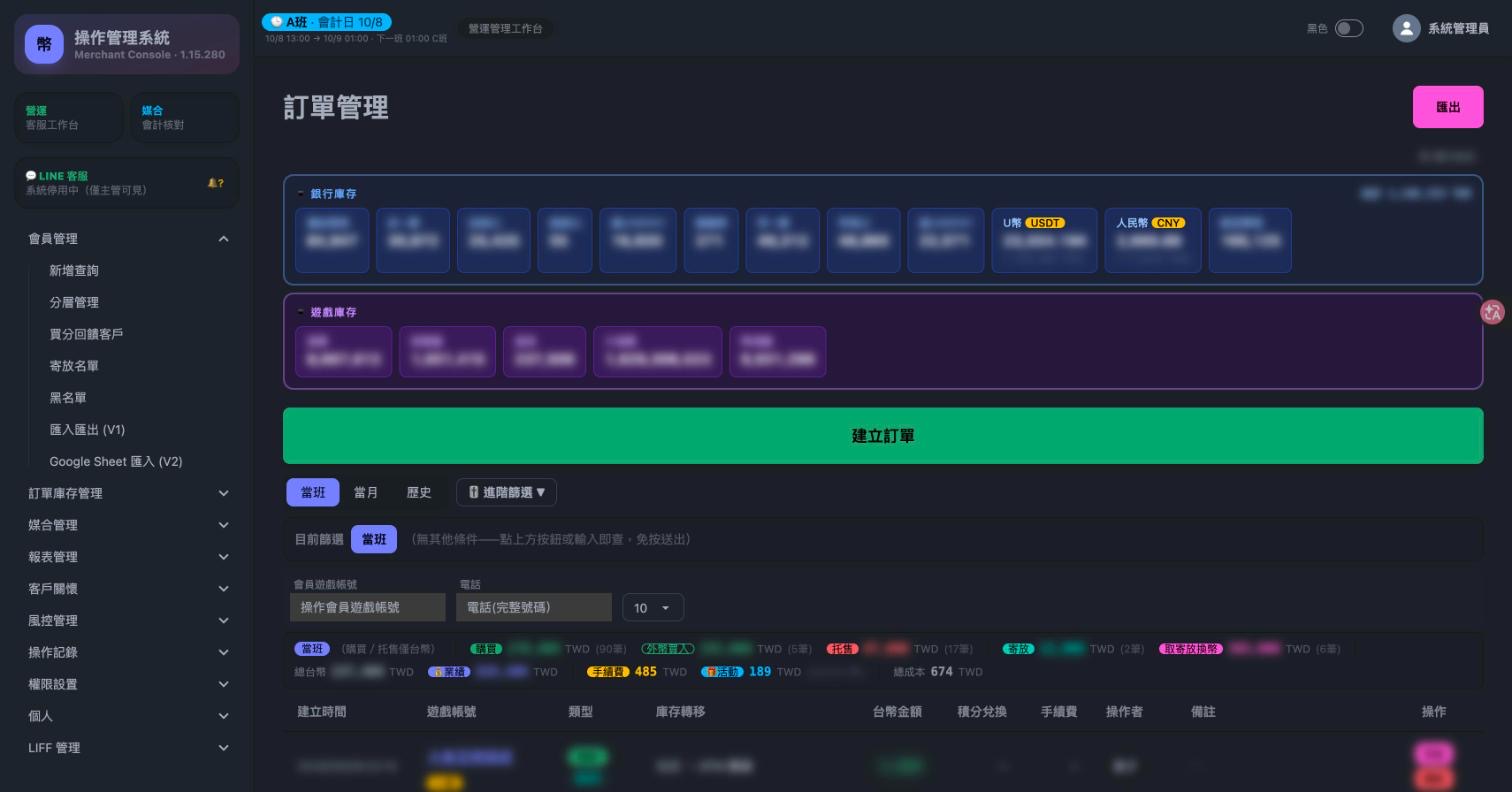Open the 進階篩選 advanced filter dropdown
Viewport: 1512px width, 792px height.
506,492
